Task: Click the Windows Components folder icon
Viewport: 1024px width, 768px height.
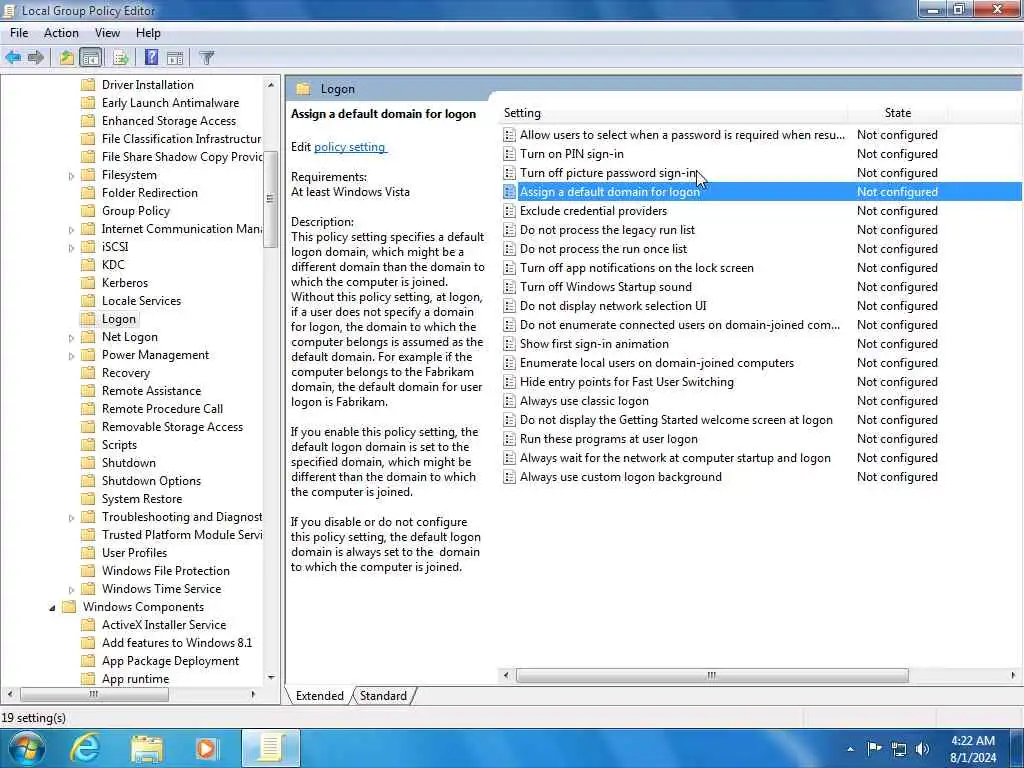Action: point(69,607)
